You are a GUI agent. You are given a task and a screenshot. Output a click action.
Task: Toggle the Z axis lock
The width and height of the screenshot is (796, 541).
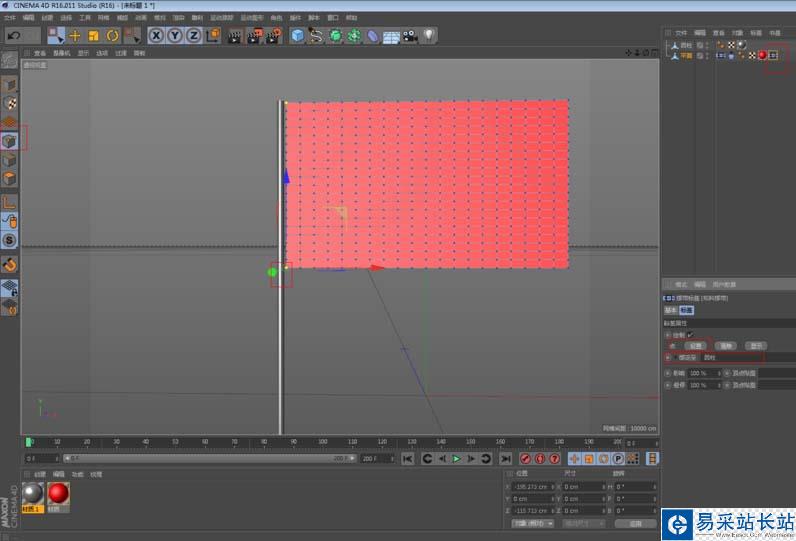(191, 35)
